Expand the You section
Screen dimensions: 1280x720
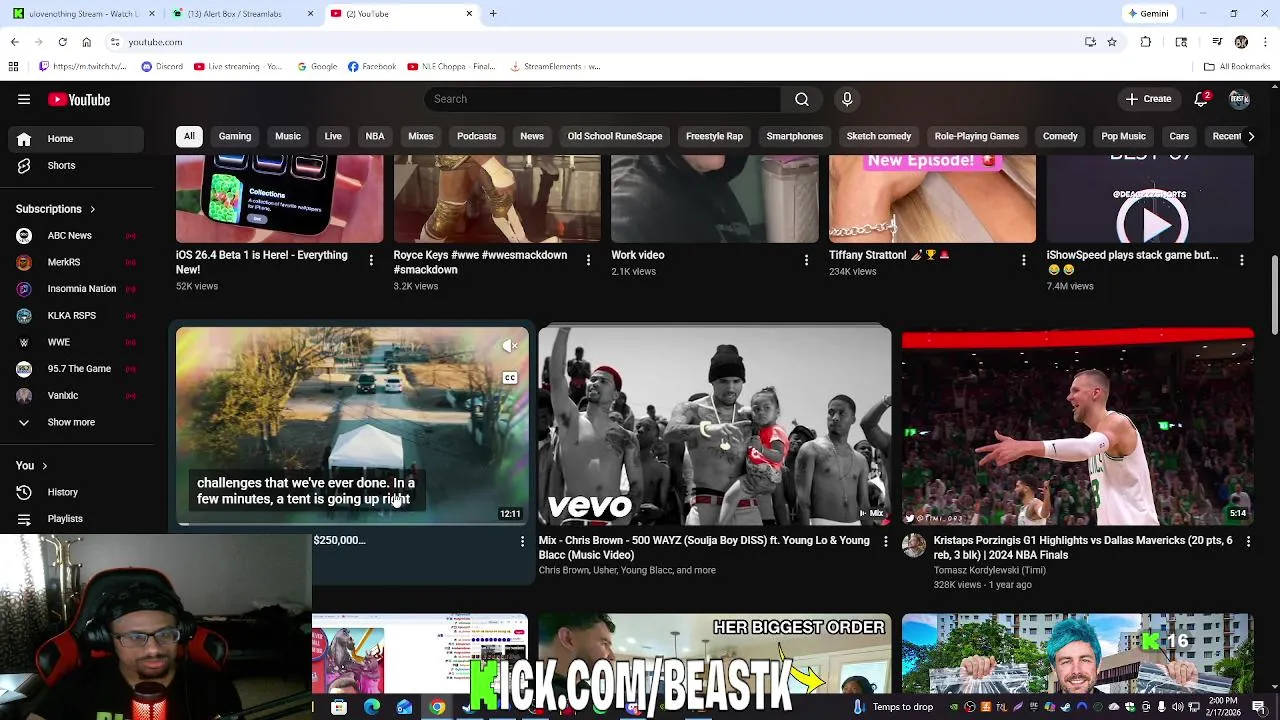[x=31, y=465]
